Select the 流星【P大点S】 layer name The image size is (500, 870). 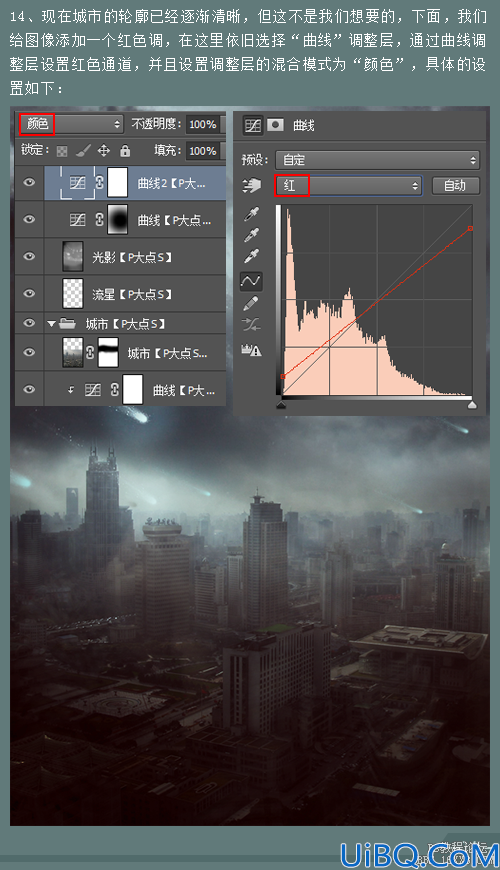tap(132, 294)
